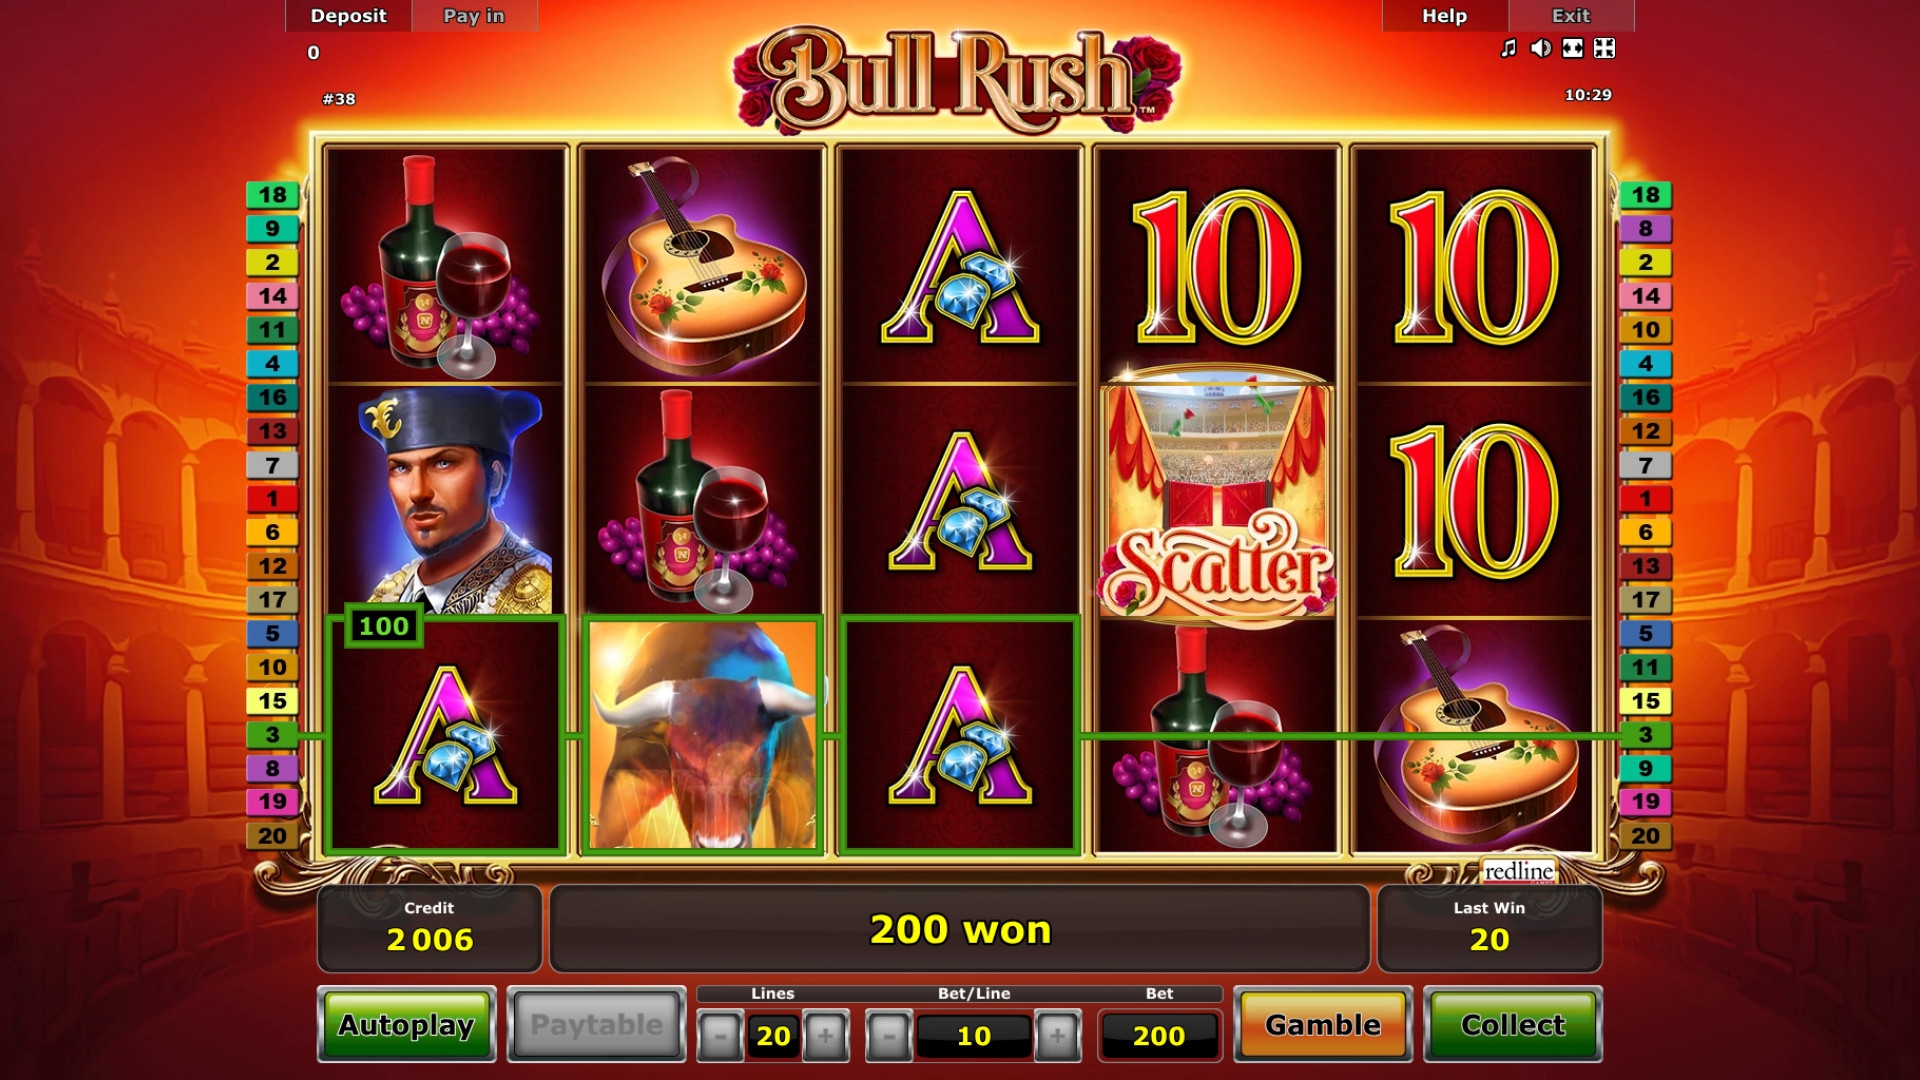Start Autoplay
1920x1080 pixels.
coord(406,1025)
